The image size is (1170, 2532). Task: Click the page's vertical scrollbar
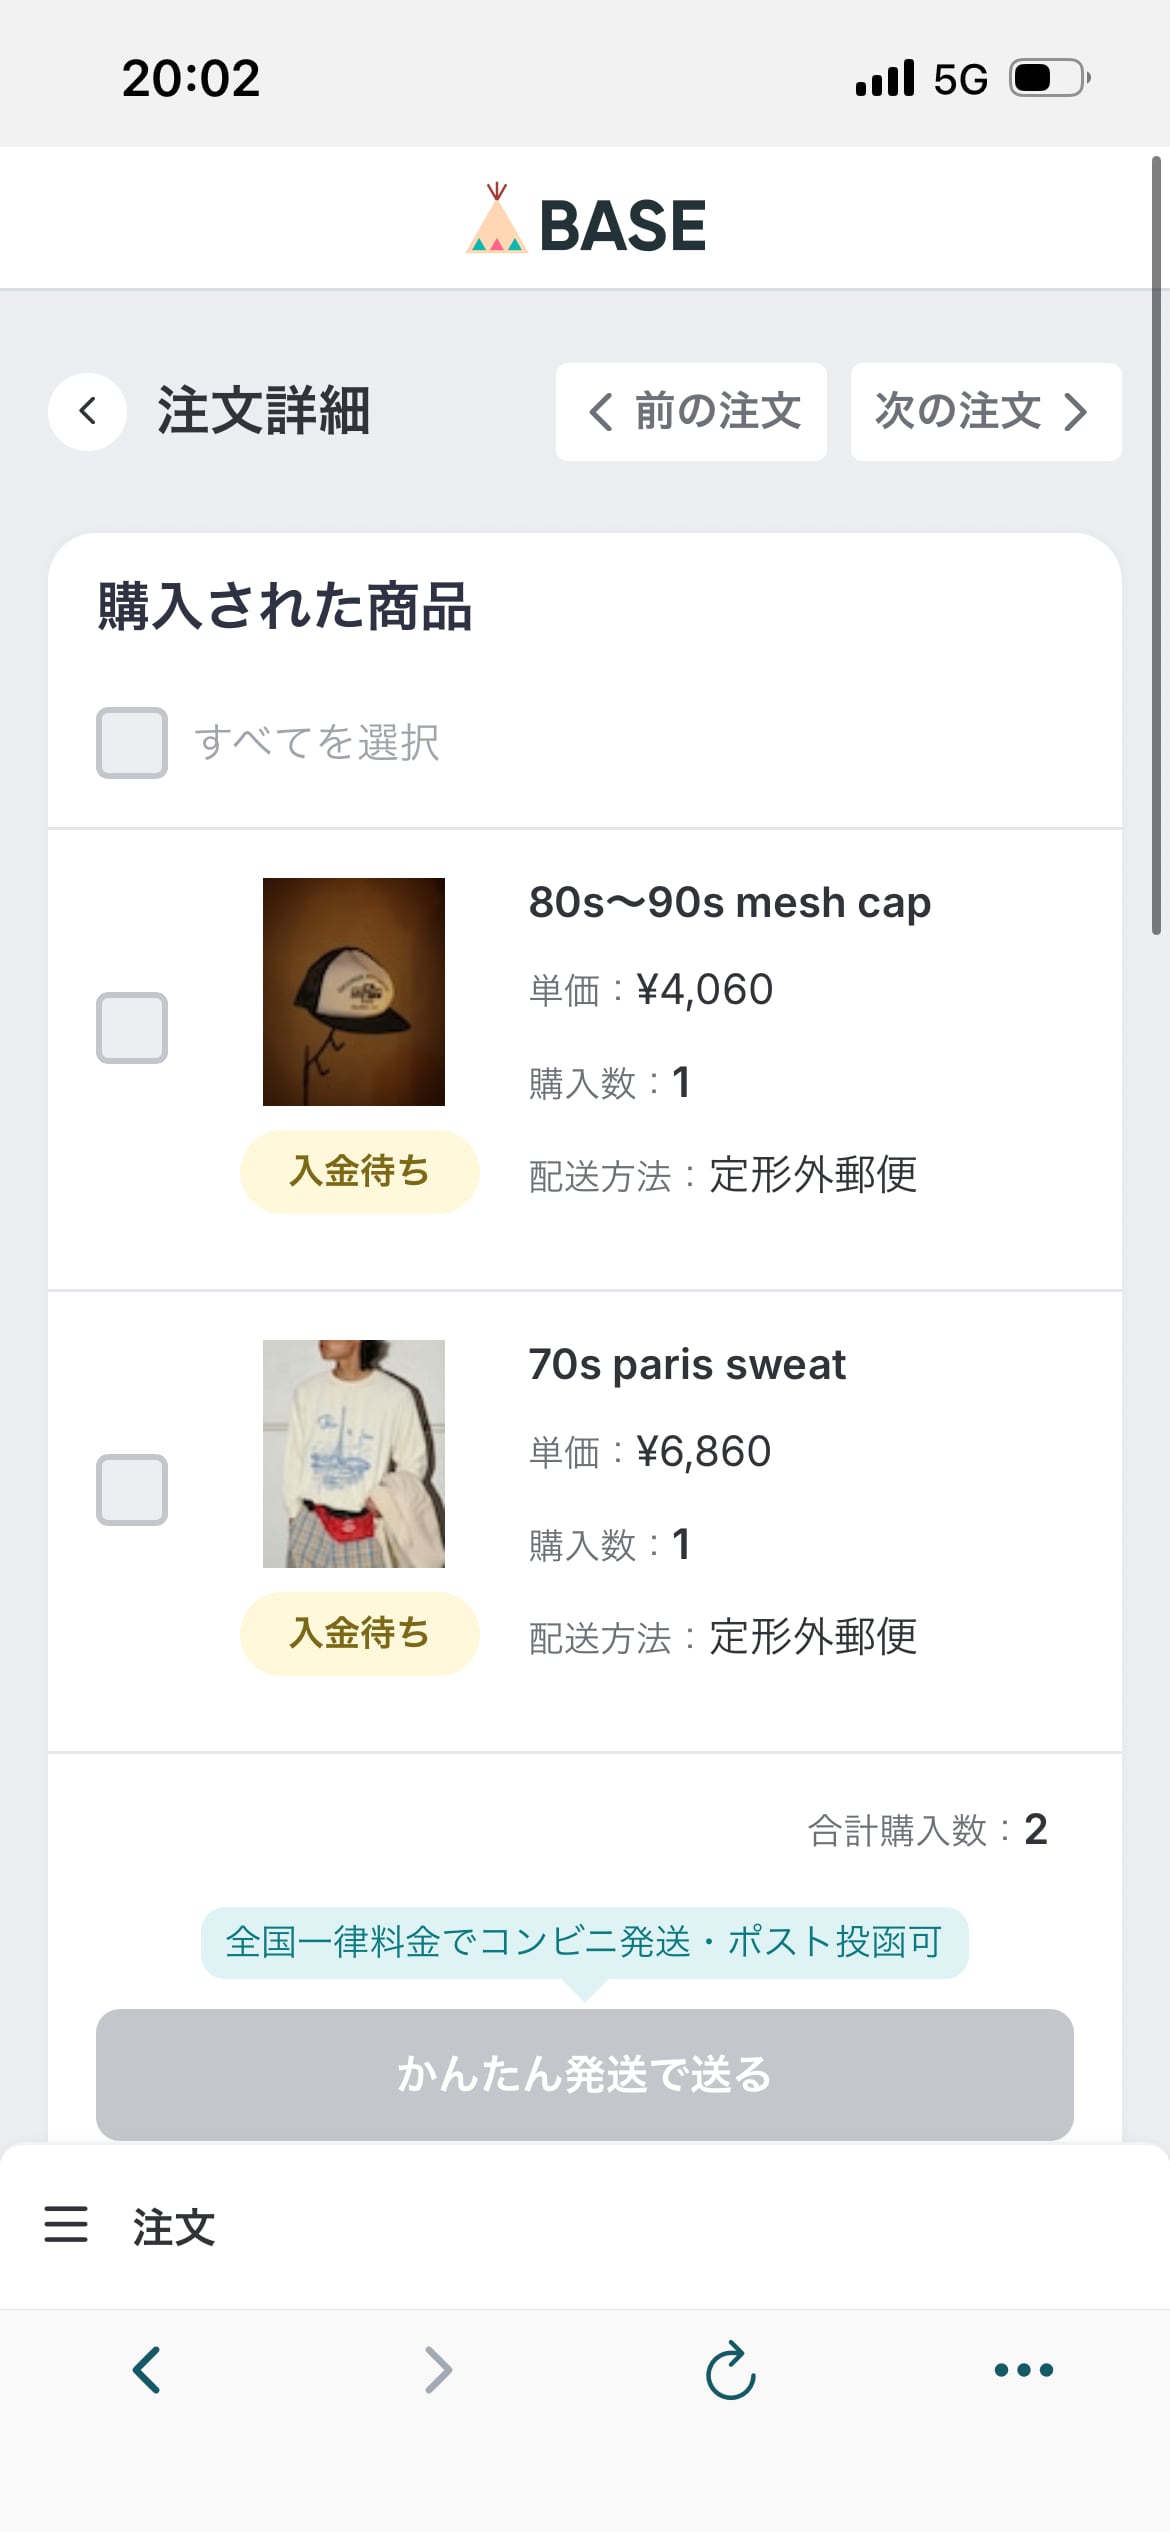pos(1156,545)
